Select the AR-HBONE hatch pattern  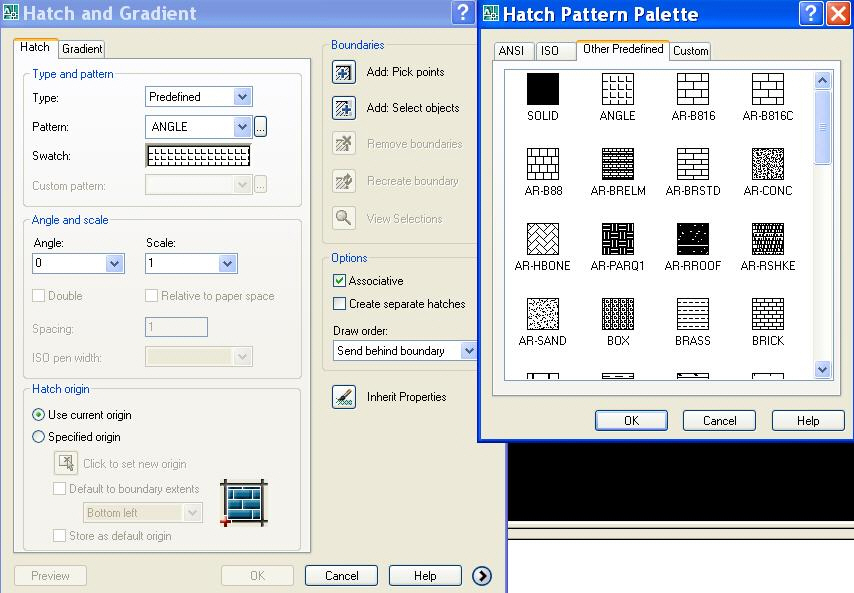pos(542,239)
